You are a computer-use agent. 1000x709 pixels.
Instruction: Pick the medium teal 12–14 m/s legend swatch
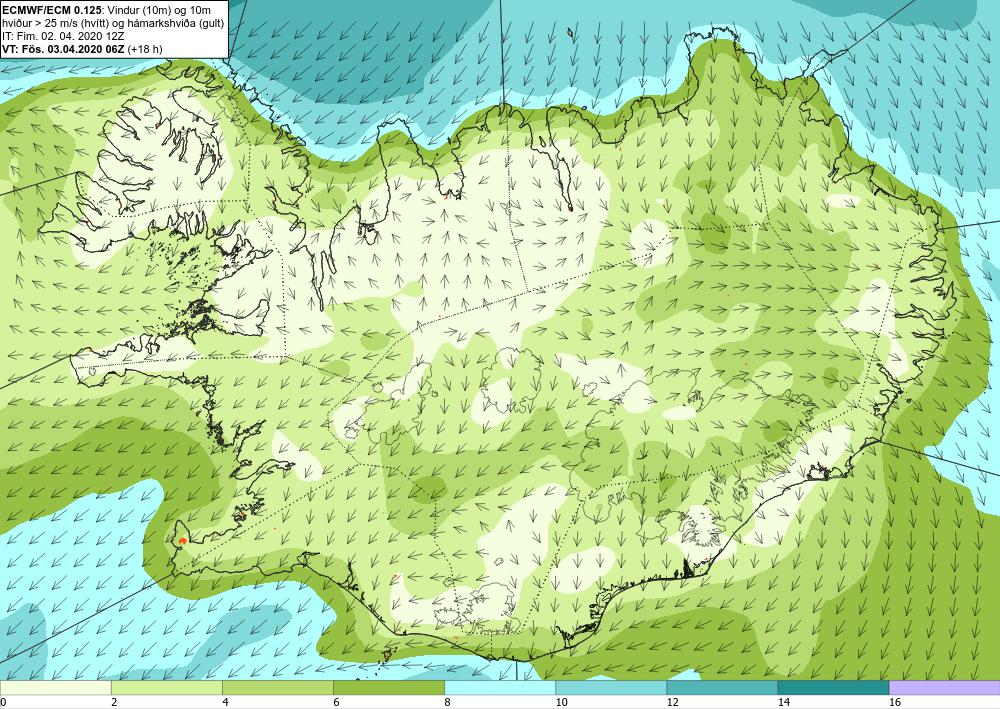[x=722, y=688]
